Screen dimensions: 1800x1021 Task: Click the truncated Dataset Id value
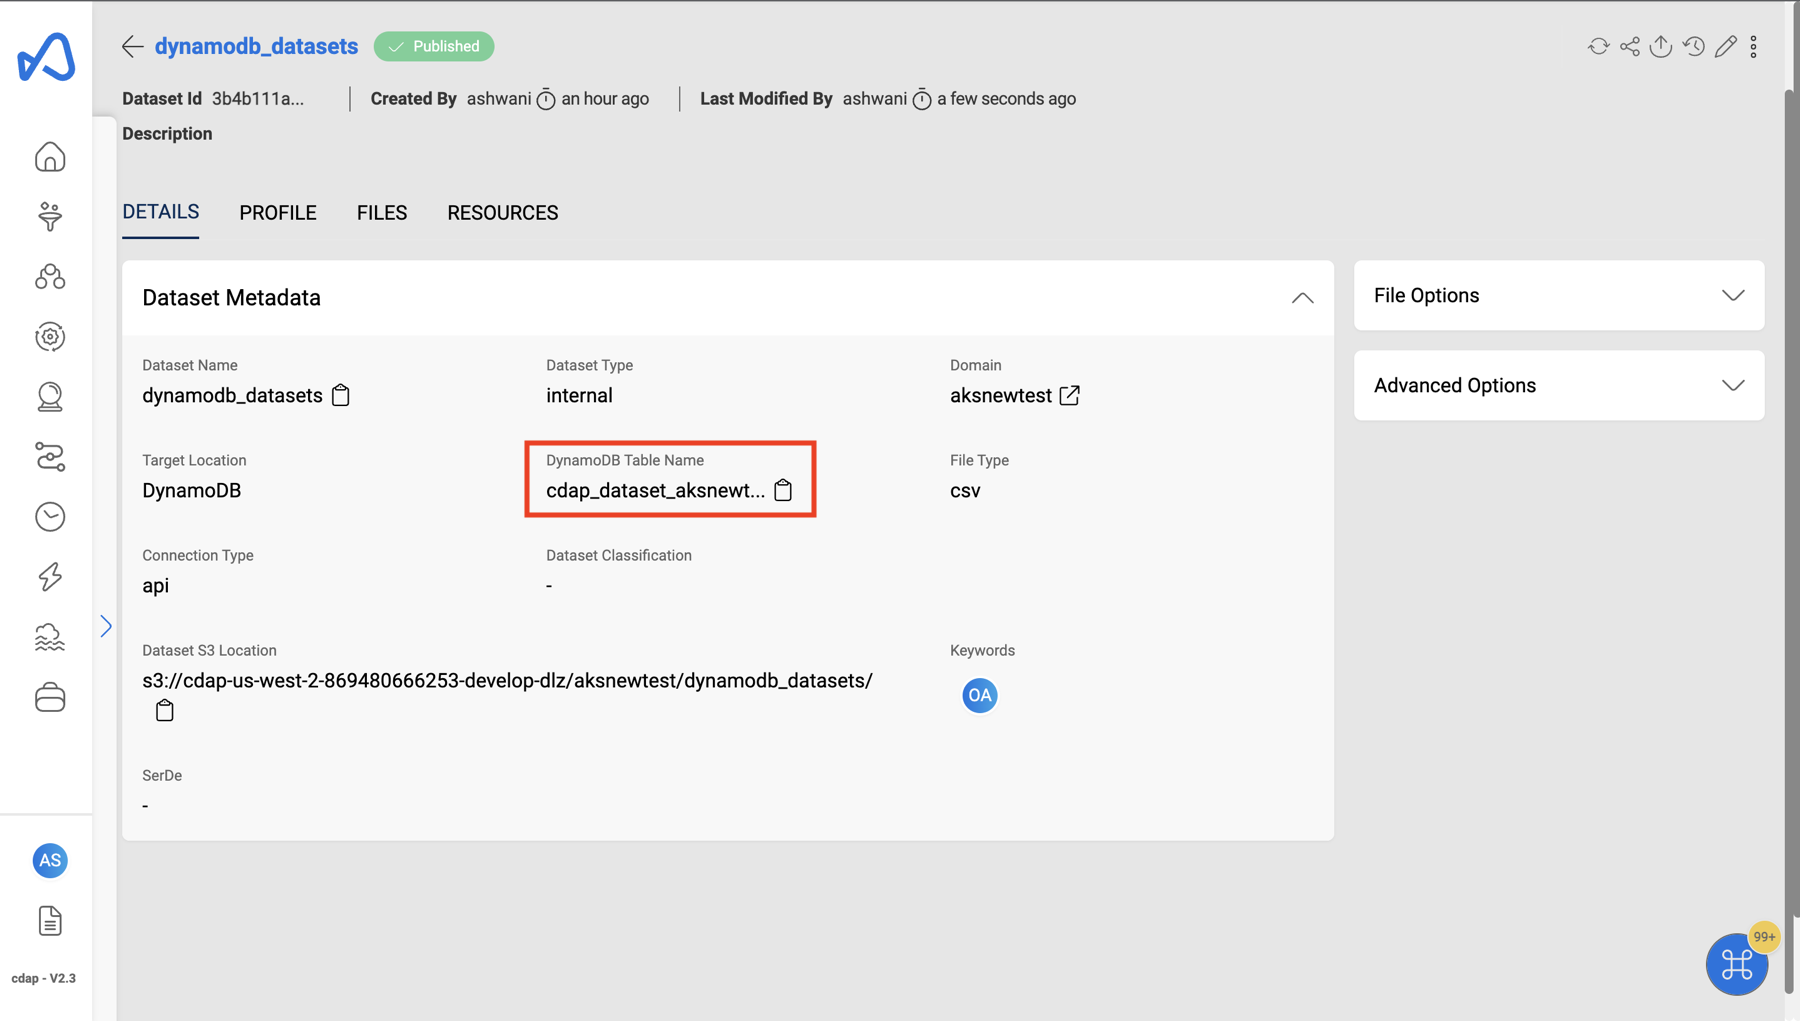tap(258, 98)
